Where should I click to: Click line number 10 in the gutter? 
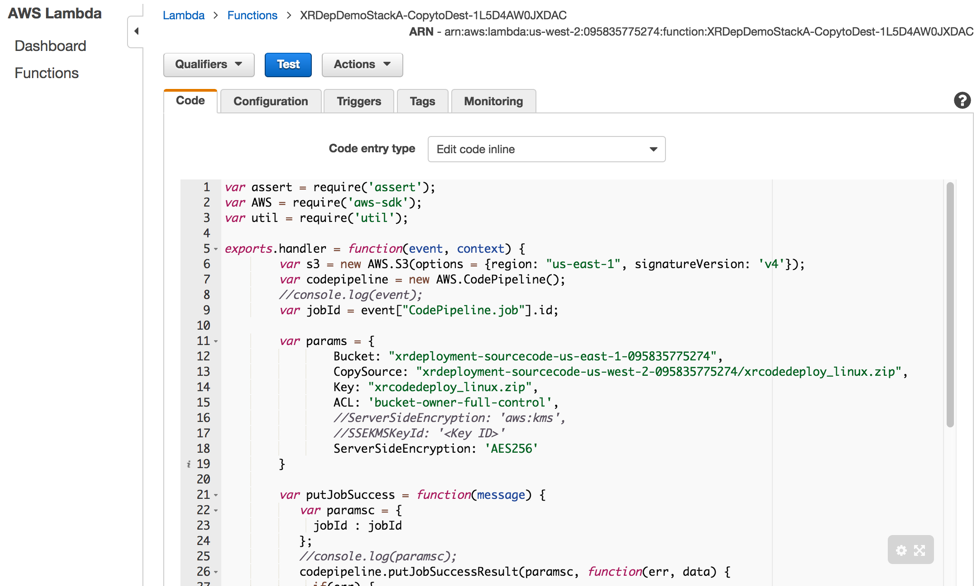[203, 326]
